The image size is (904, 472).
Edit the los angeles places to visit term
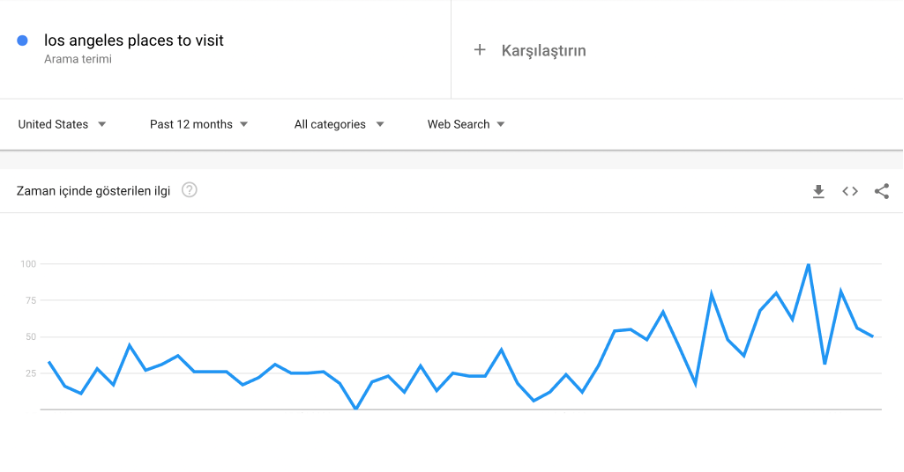click(134, 40)
